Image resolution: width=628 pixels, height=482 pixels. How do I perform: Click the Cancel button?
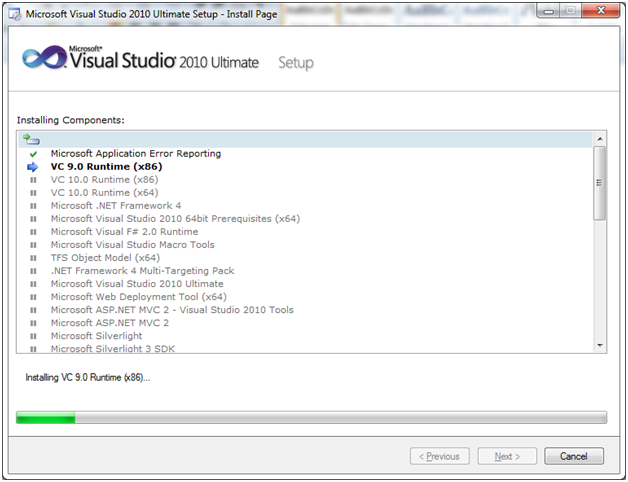[574, 456]
